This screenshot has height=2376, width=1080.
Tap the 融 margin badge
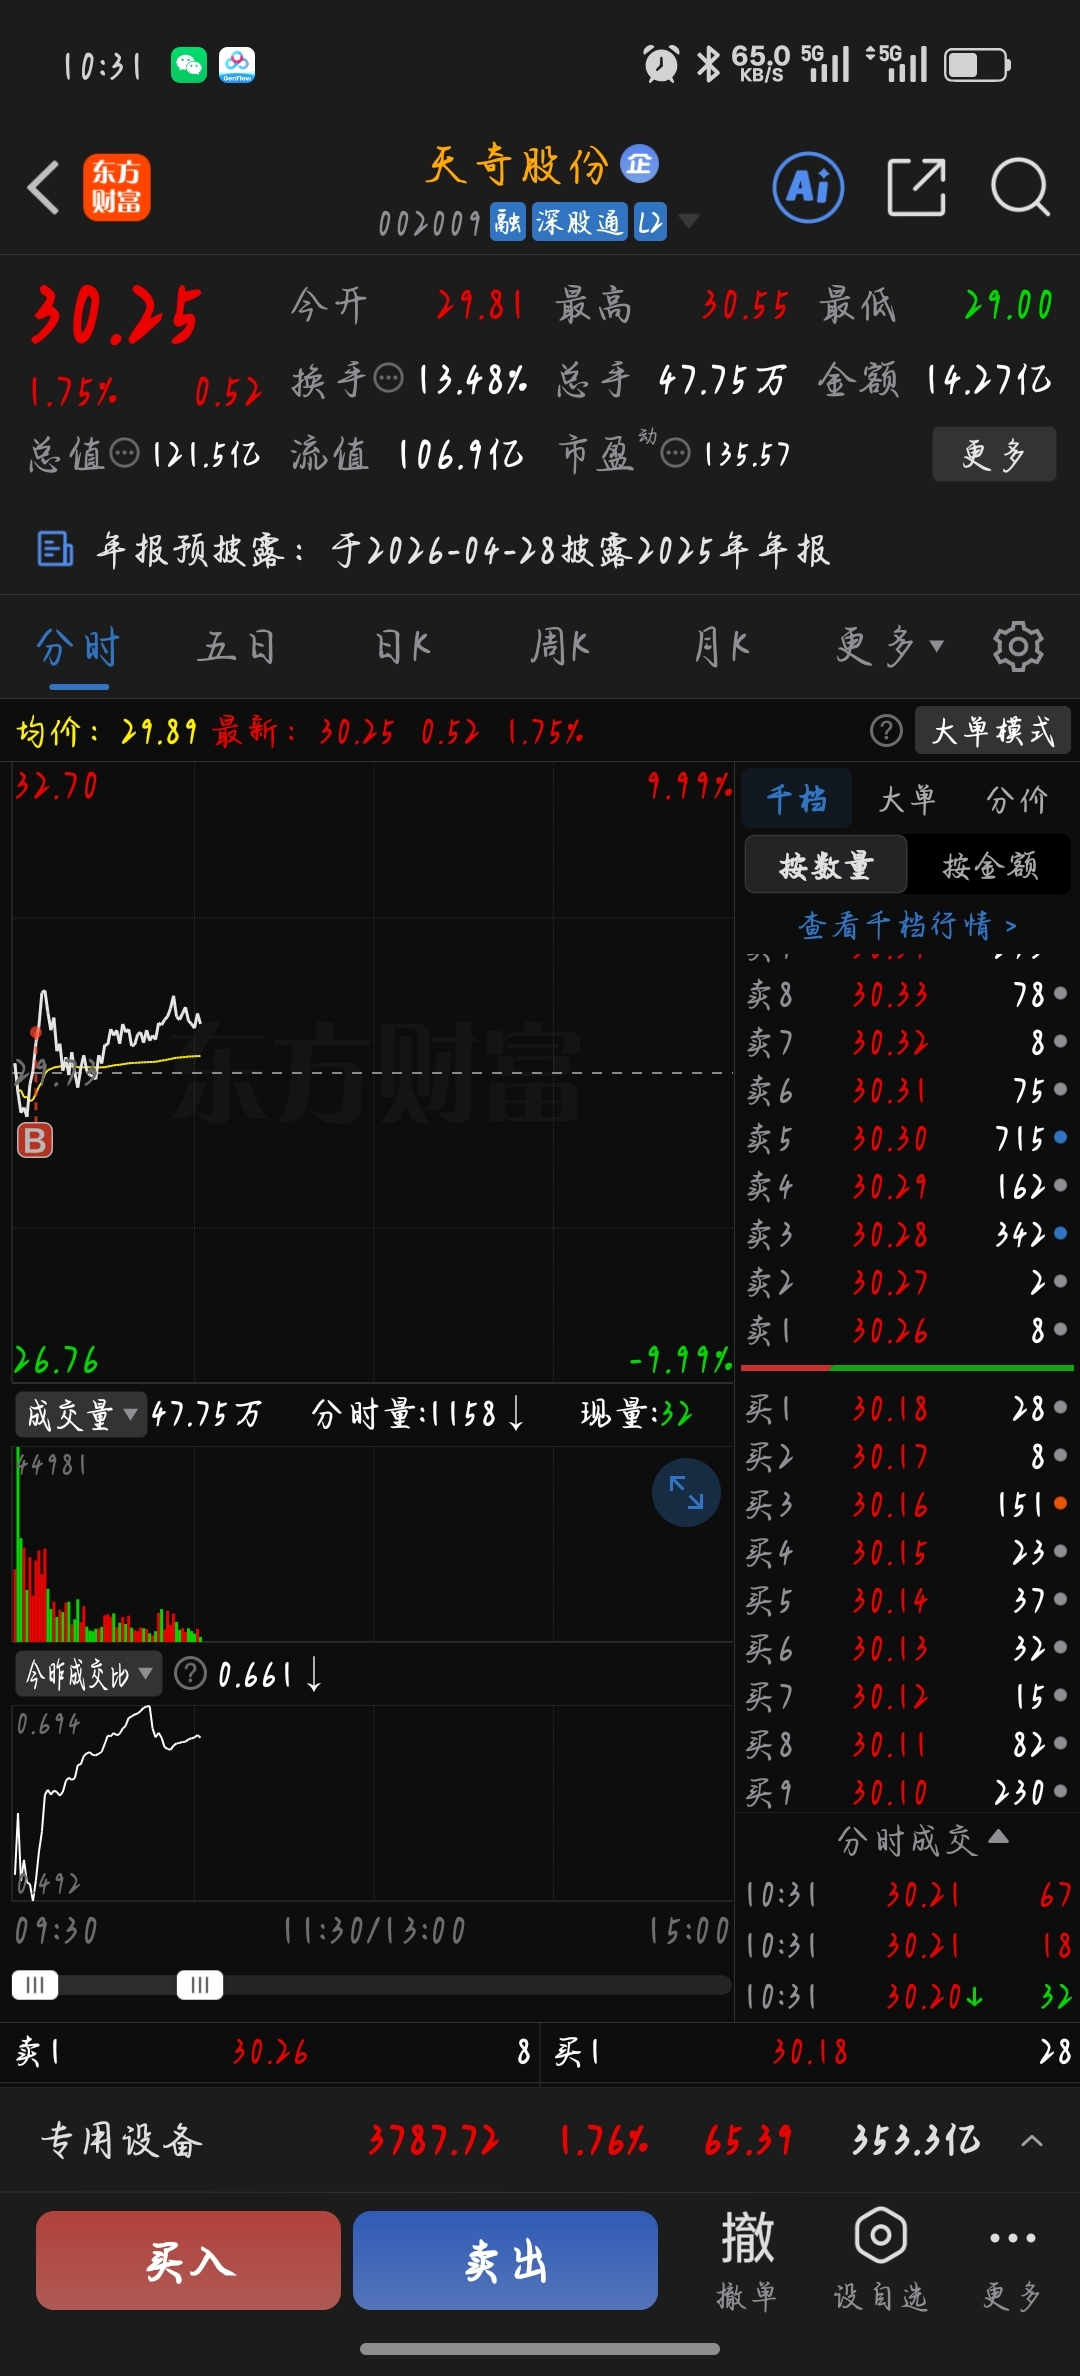tap(508, 222)
